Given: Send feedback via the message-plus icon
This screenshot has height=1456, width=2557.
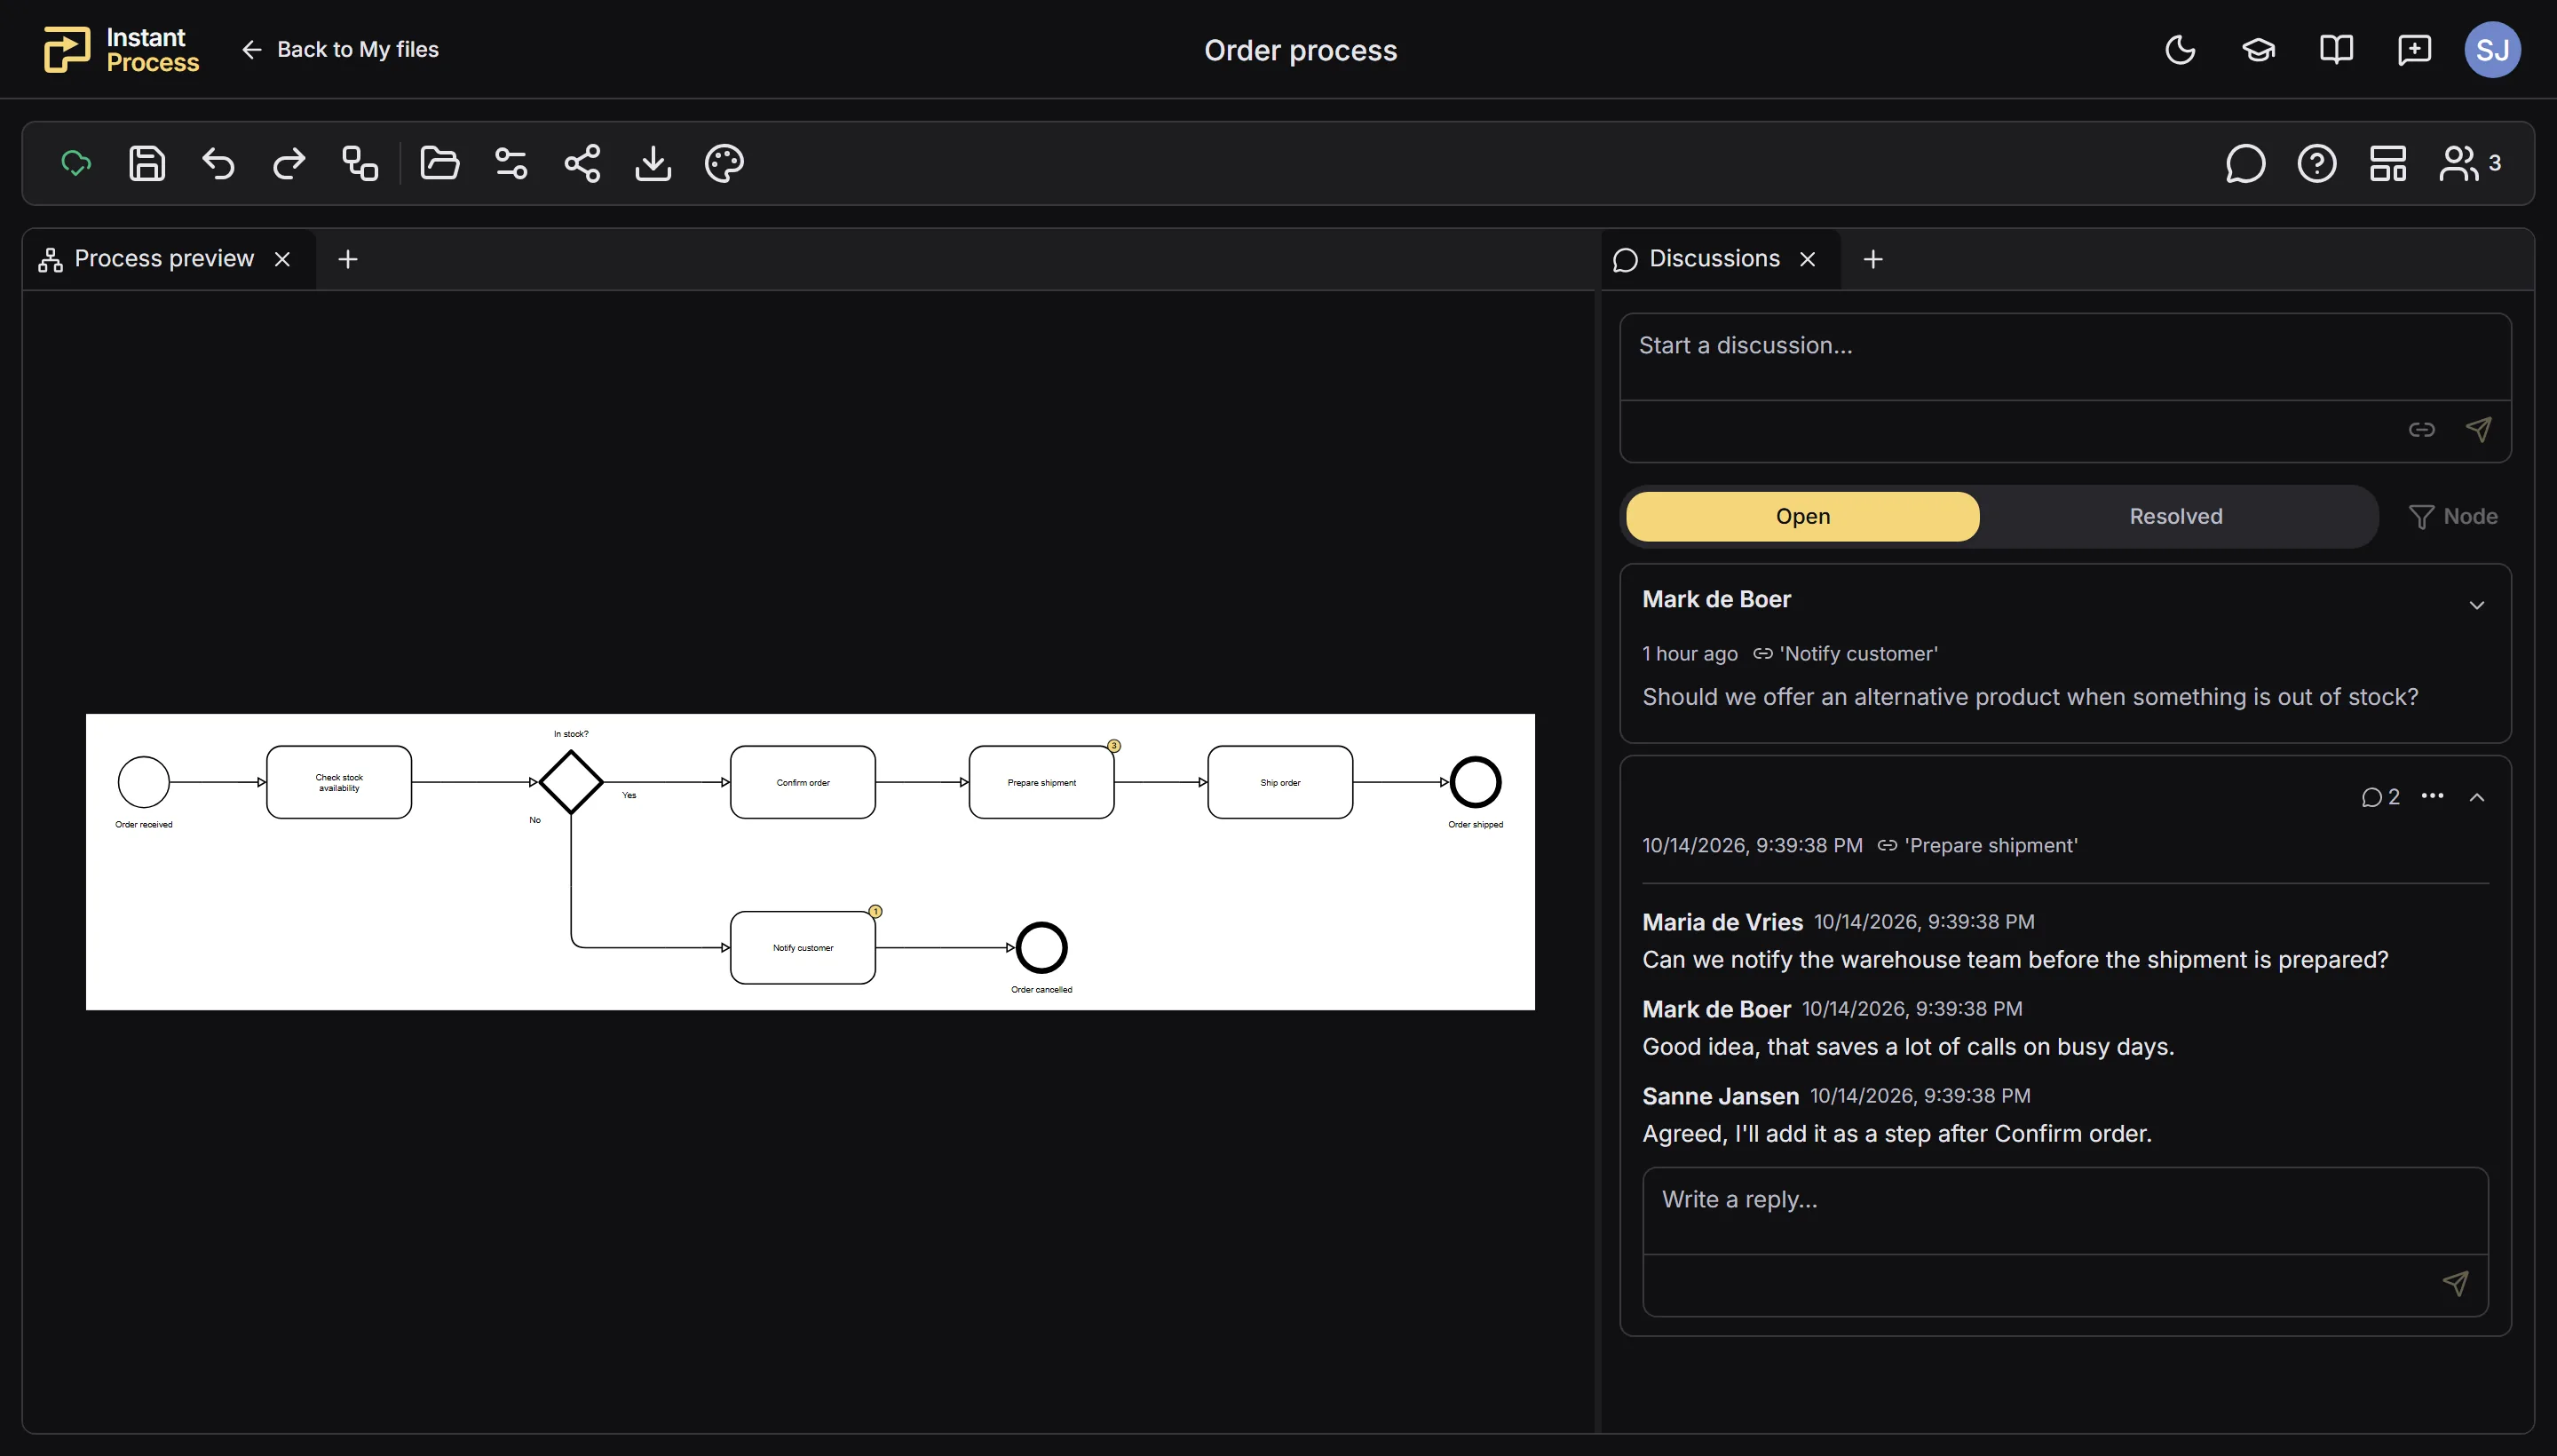Looking at the screenshot, I should 2414,49.
